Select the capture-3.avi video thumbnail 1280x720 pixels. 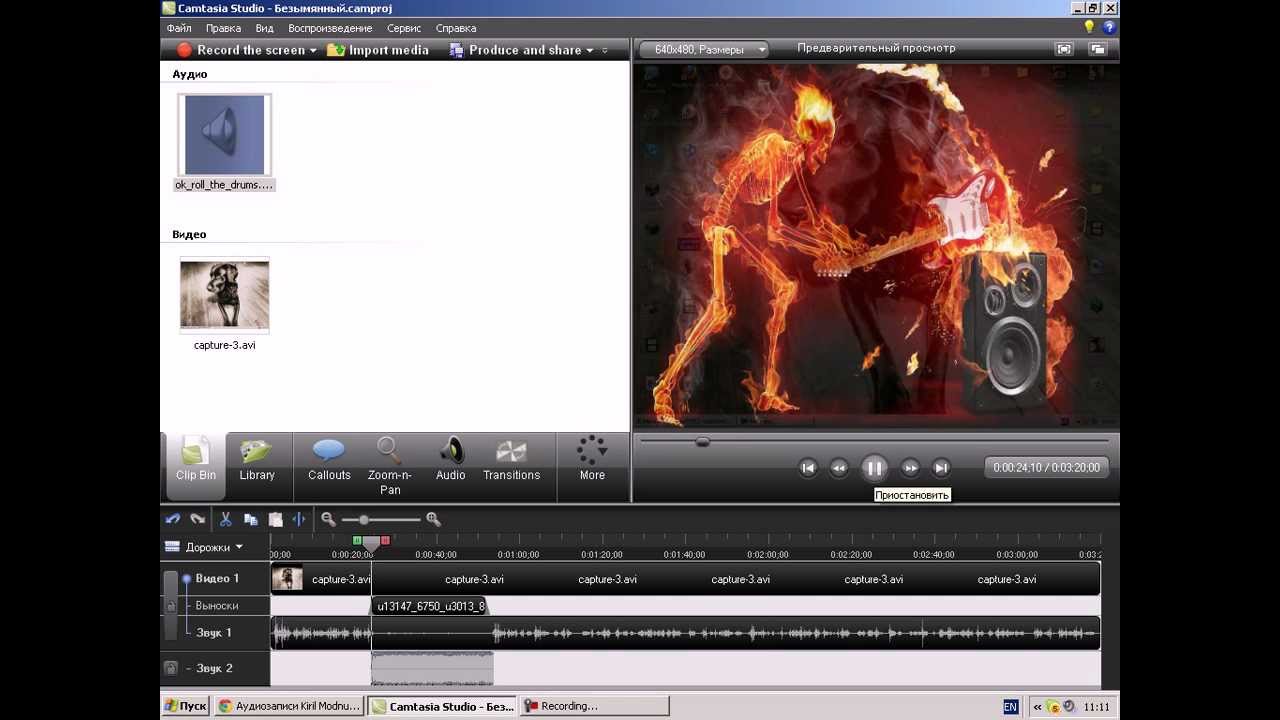(224, 294)
